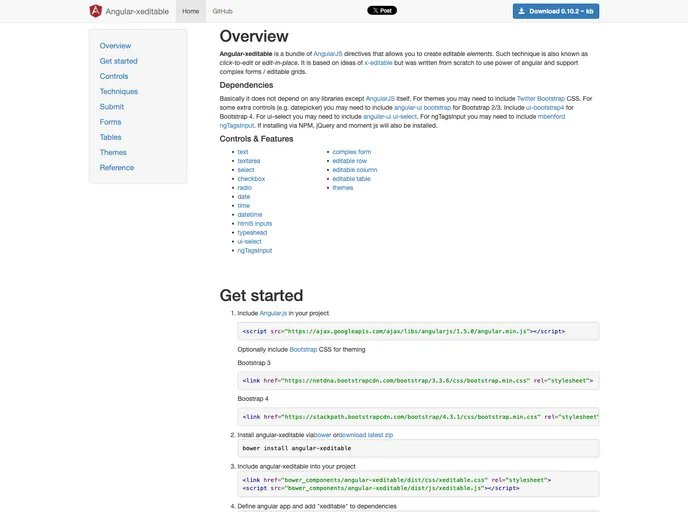Click the textarea control link
Viewport: 688px width, 512px height.
click(249, 161)
